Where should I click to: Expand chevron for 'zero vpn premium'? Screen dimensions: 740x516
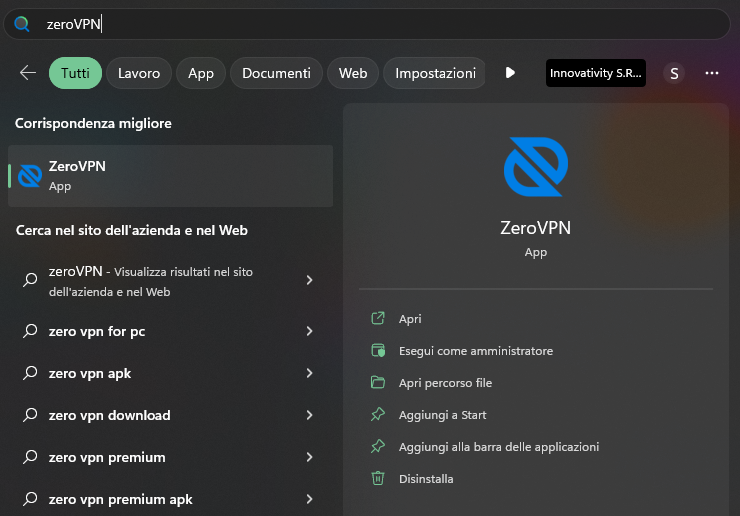(x=310, y=457)
